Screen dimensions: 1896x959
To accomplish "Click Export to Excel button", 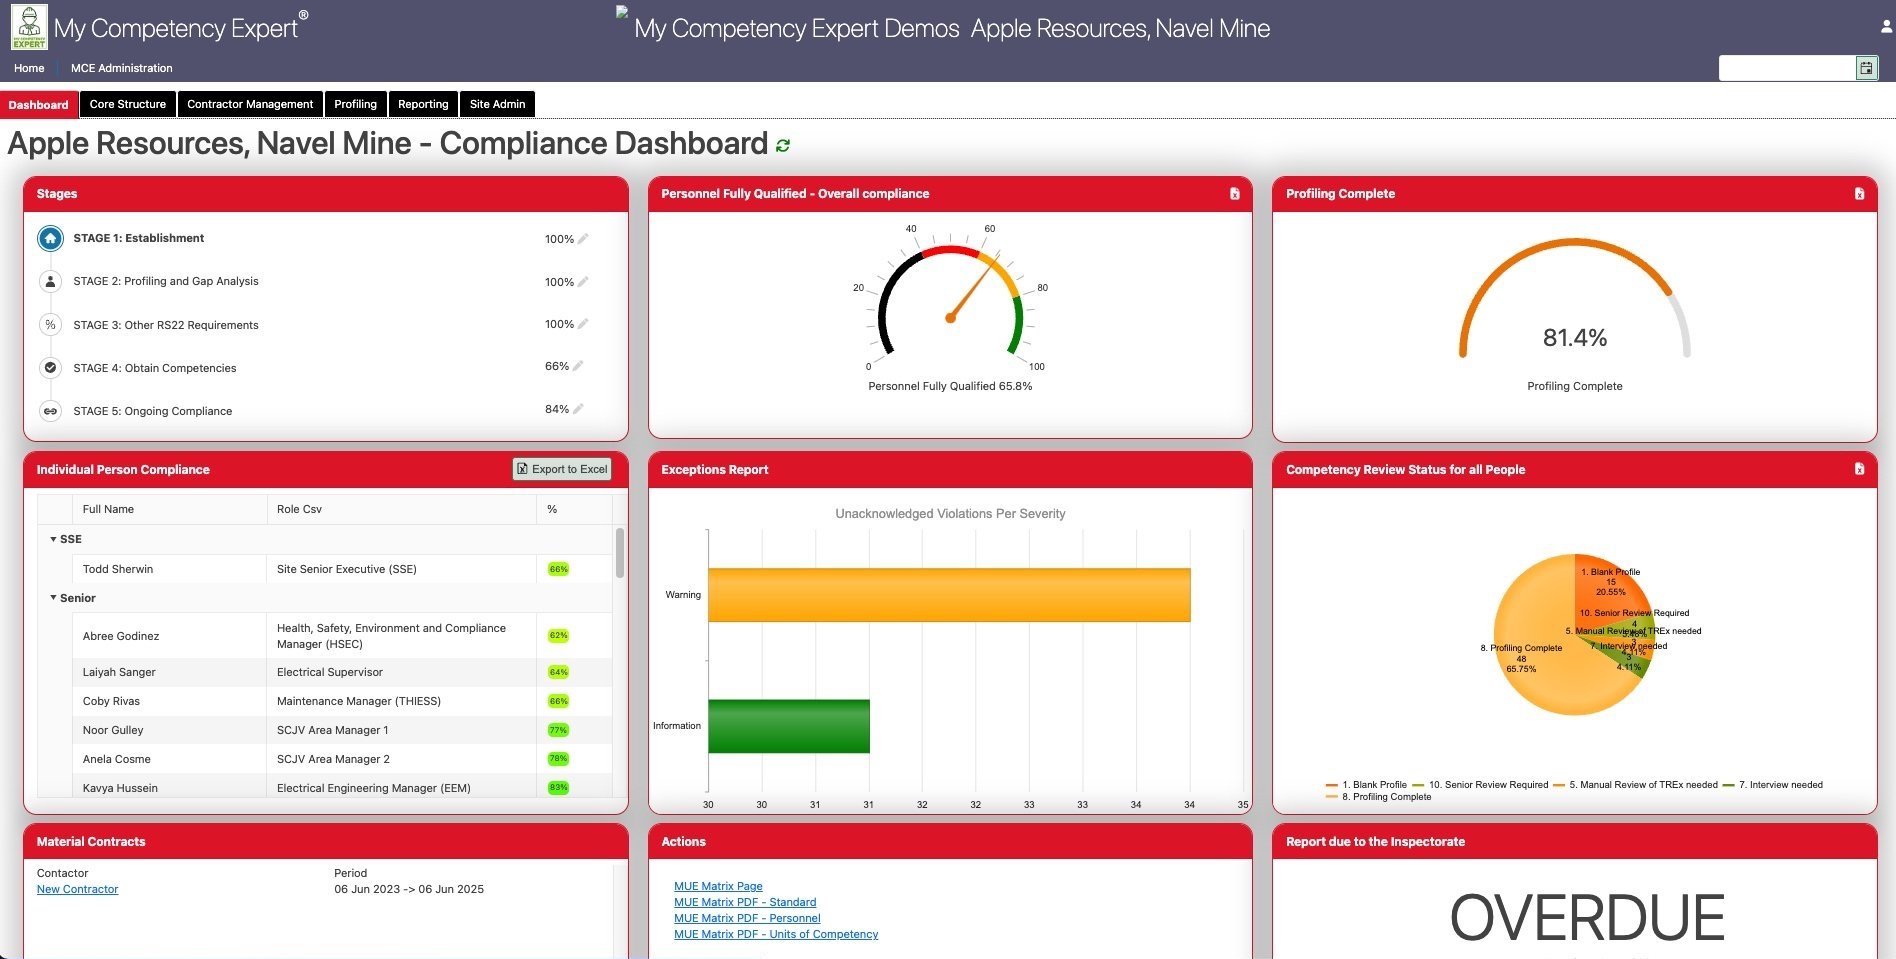I will [x=562, y=469].
